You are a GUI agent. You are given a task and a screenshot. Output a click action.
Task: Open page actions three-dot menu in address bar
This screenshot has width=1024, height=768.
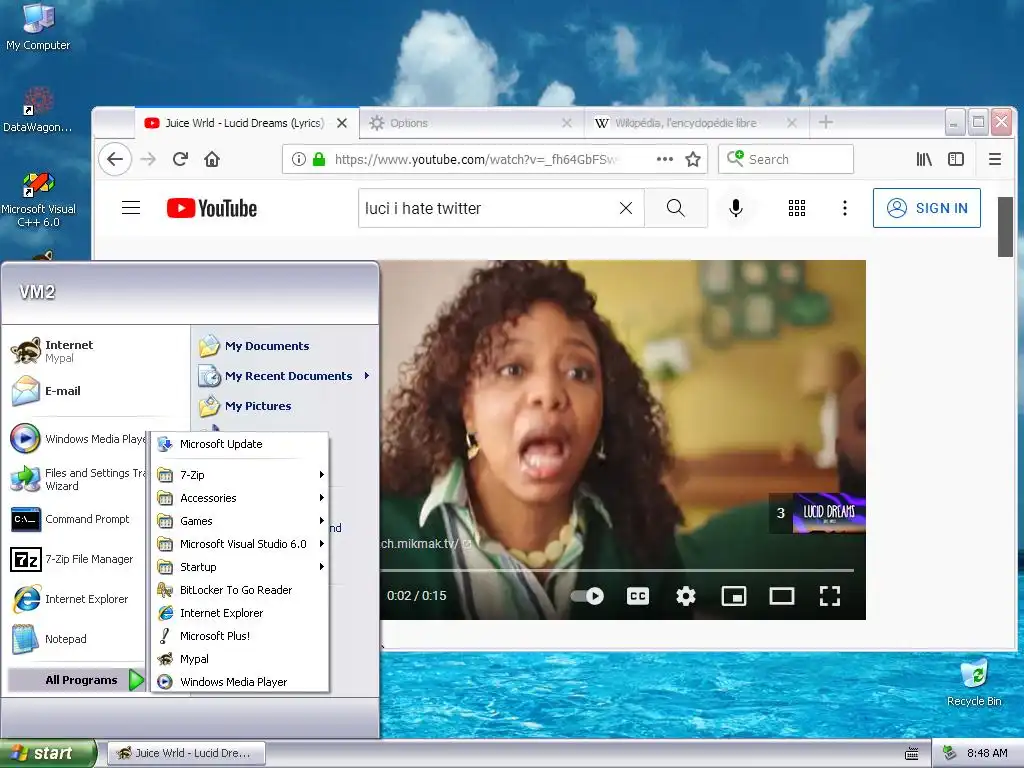(x=664, y=159)
